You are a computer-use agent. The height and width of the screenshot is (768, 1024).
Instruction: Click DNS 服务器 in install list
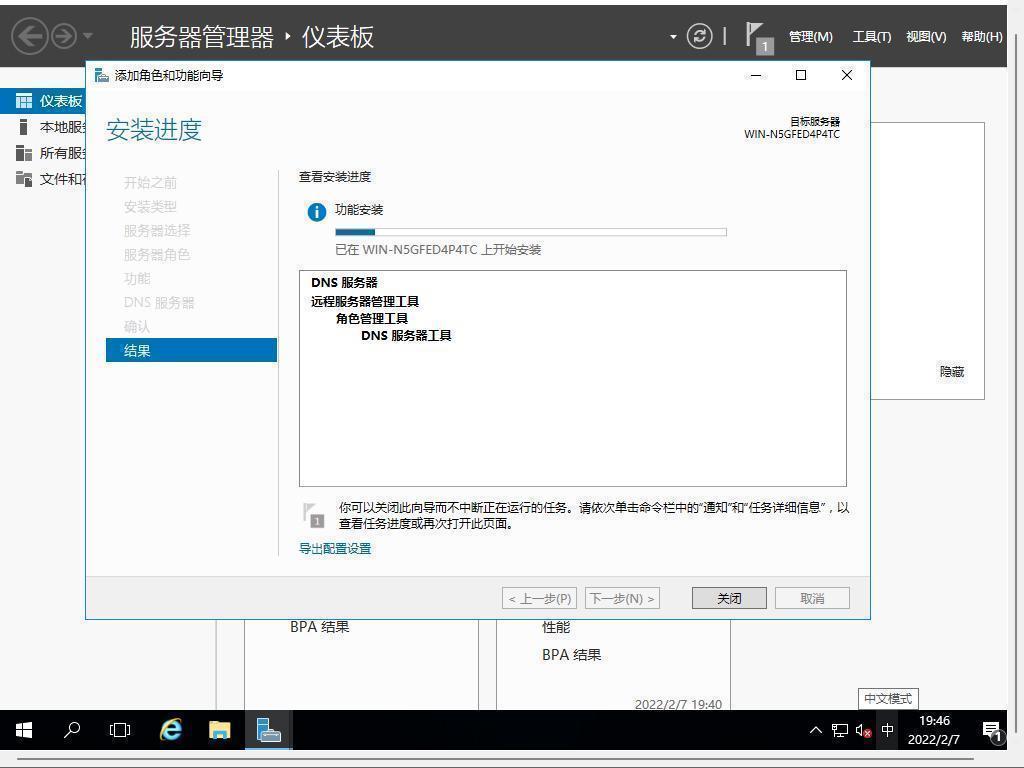click(x=344, y=283)
